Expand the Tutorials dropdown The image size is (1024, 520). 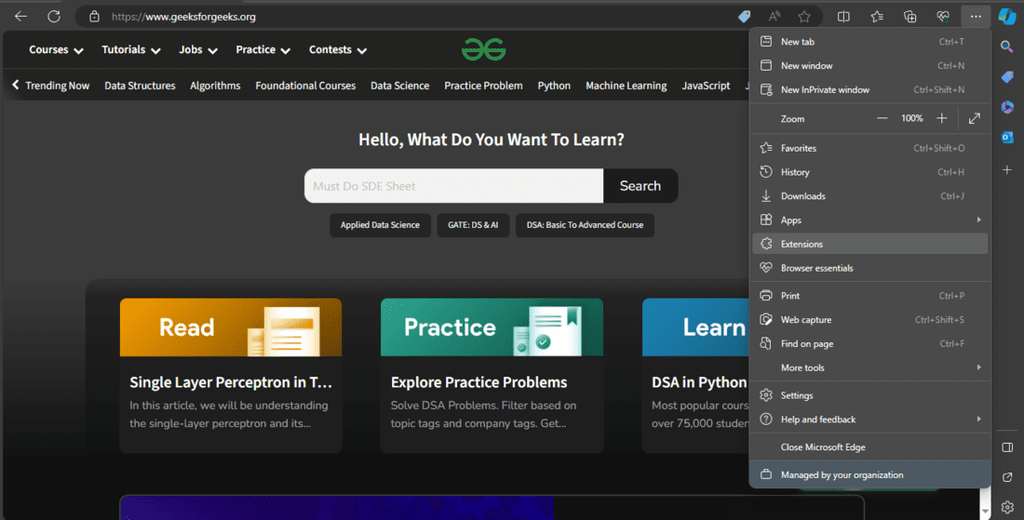(131, 50)
